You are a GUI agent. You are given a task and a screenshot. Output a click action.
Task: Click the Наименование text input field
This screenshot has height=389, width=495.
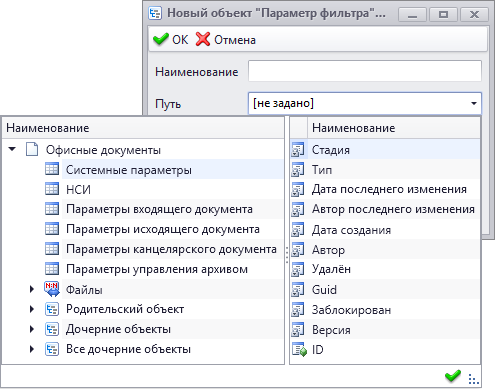365,71
